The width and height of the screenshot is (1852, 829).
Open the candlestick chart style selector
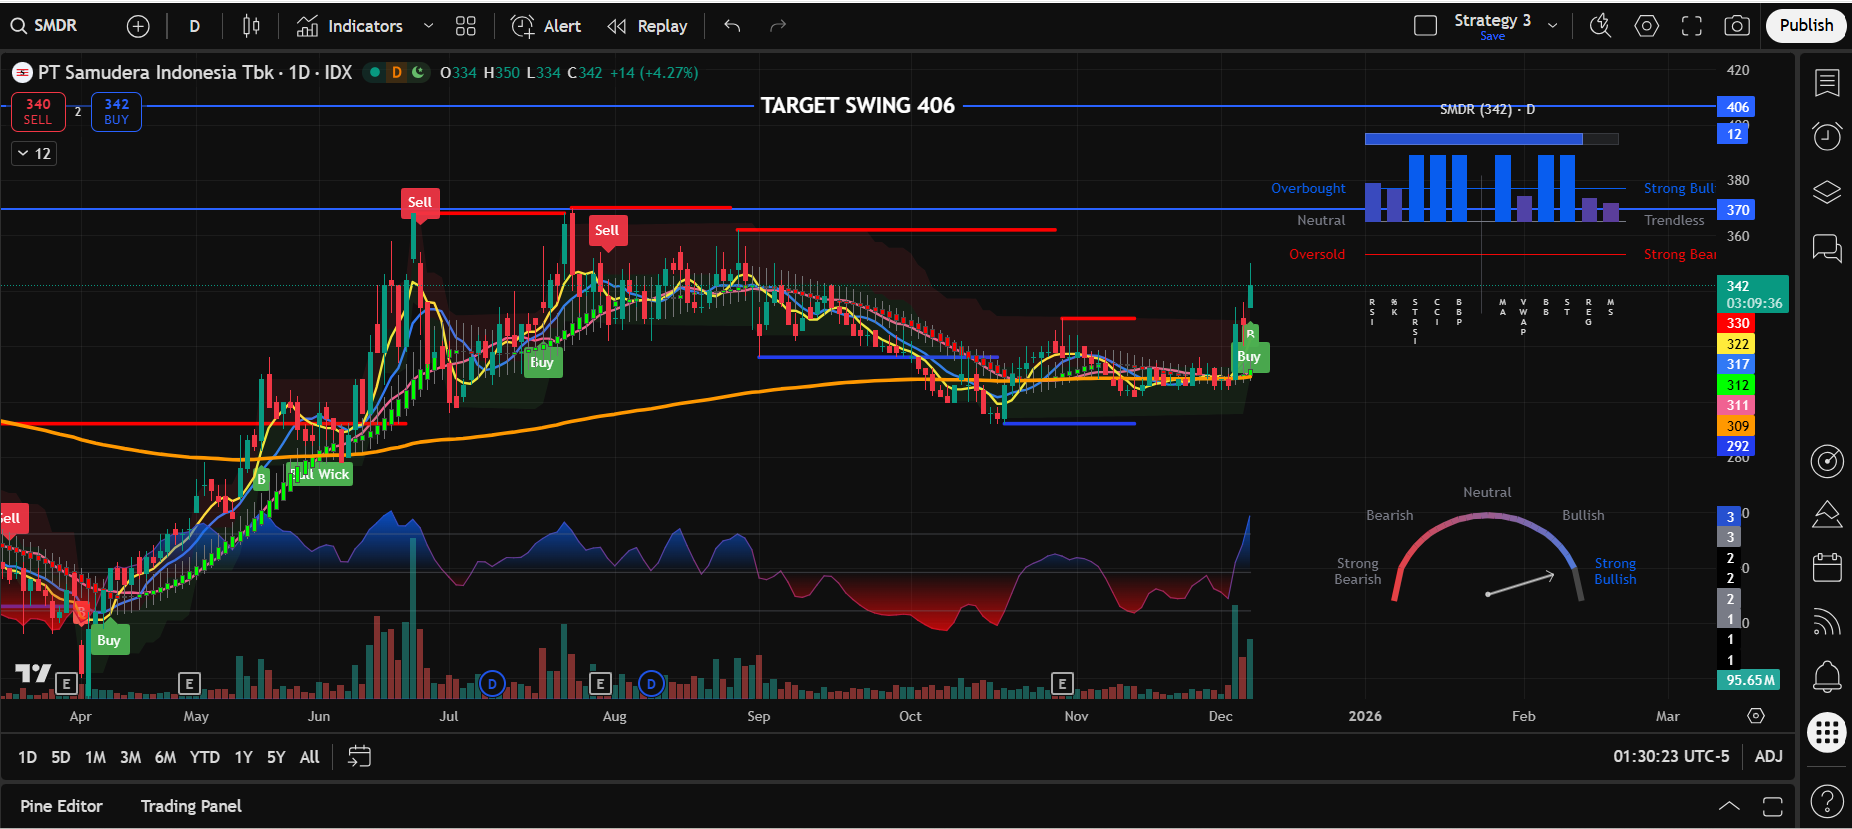pyautogui.click(x=251, y=26)
